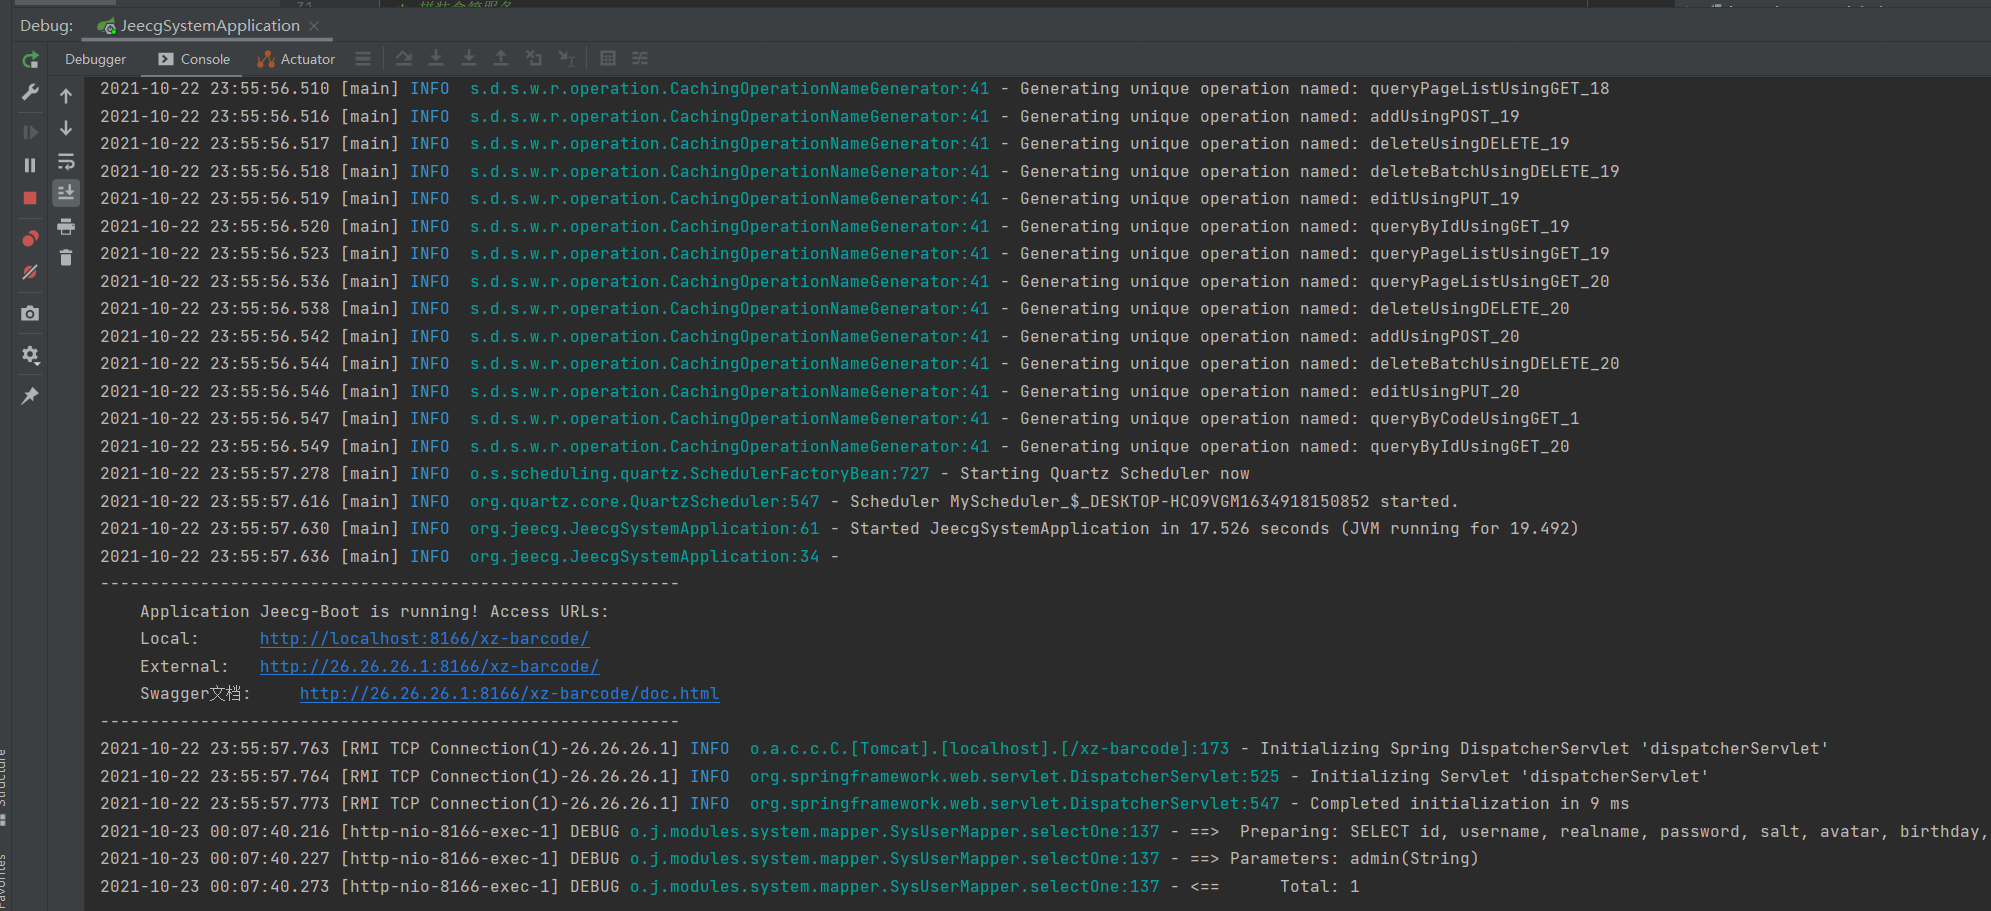Open debugger settings gear dropdown
The width and height of the screenshot is (1991, 911).
click(30, 355)
